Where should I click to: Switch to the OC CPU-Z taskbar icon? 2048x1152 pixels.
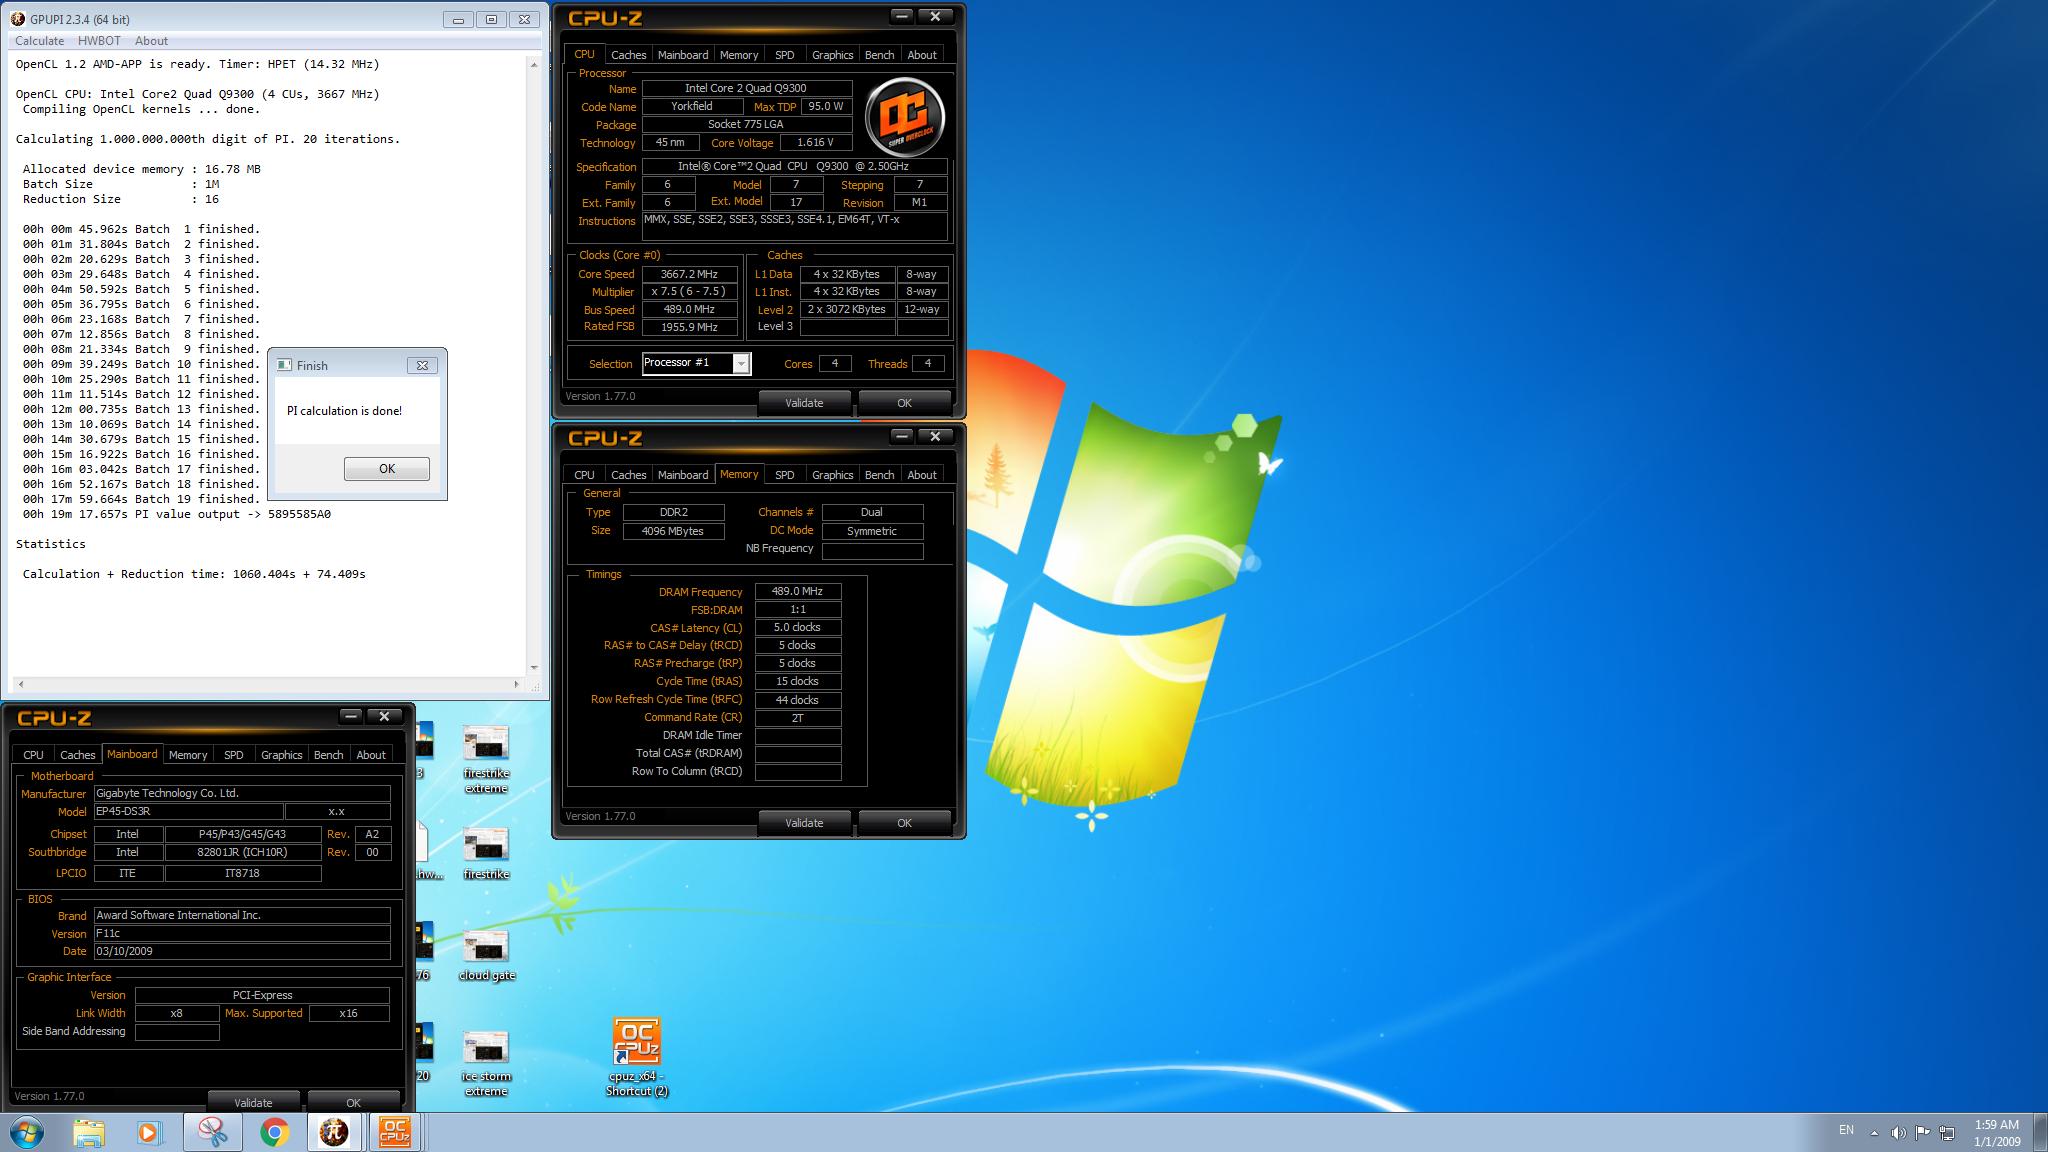(x=395, y=1132)
